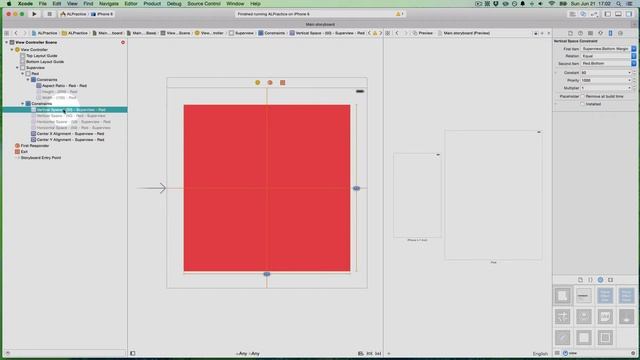This screenshot has height=360, width=640.
Task: Select the Exit icon above the canvas
Action: pos(282,82)
